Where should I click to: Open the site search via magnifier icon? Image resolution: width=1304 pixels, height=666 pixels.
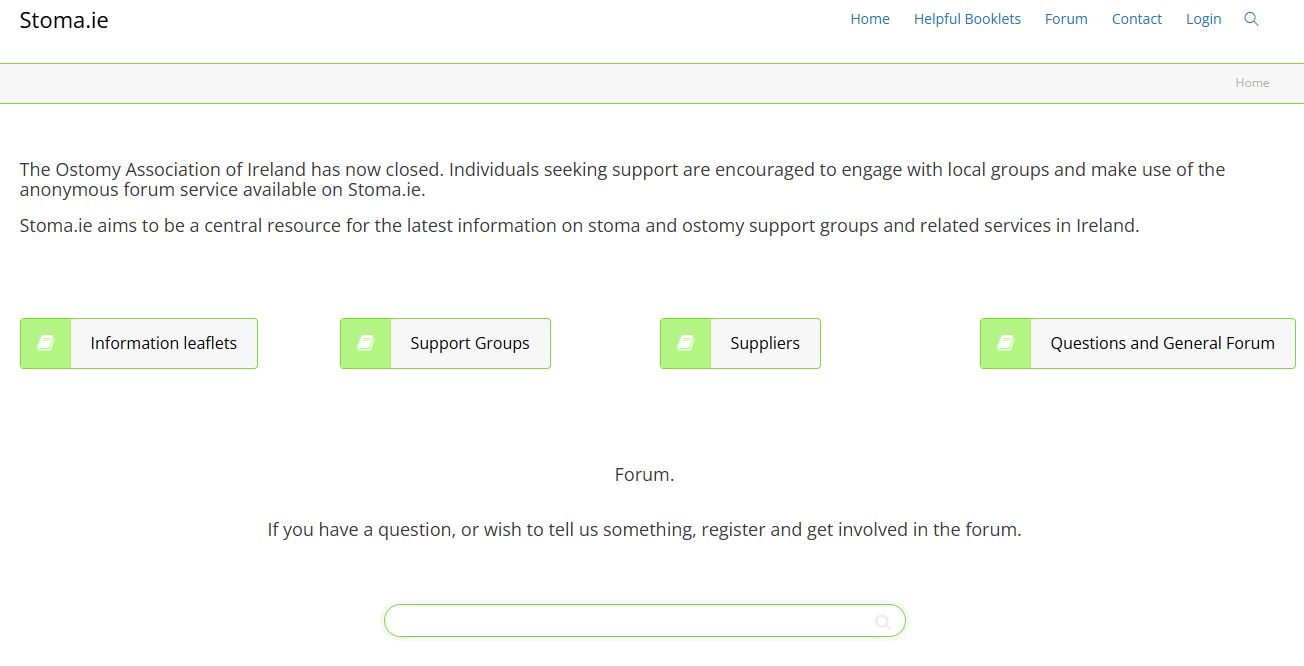(x=1252, y=19)
